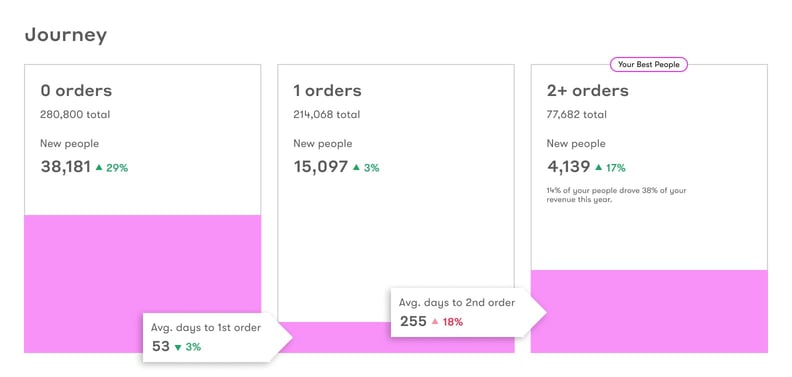The height and width of the screenshot is (377, 792).
Task: Click the green up arrow beside 3% under 1 orders
Action: [x=356, y=167]
